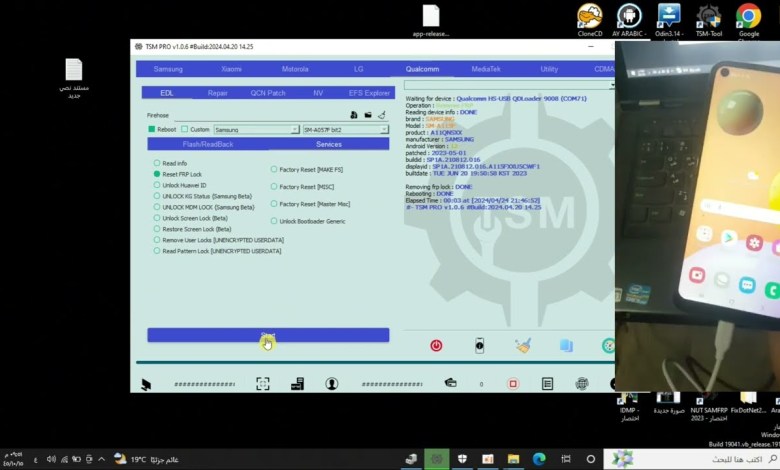
Task: Open the Flash/ReadBack section
Action: point(207,144)
